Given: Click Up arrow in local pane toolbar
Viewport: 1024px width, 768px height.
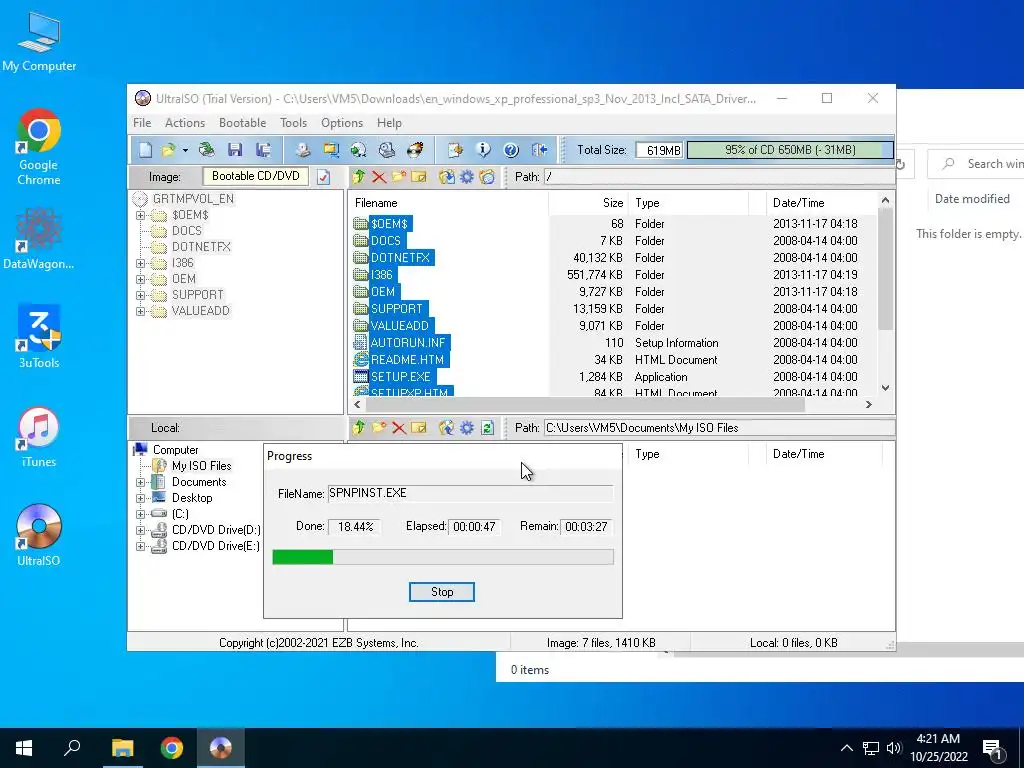Looking at the screenshot, I should [x=359, y=428].
